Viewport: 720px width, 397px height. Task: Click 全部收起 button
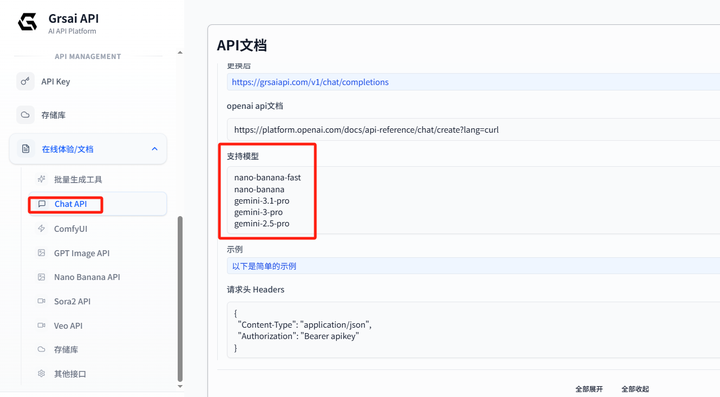[635, 389]
